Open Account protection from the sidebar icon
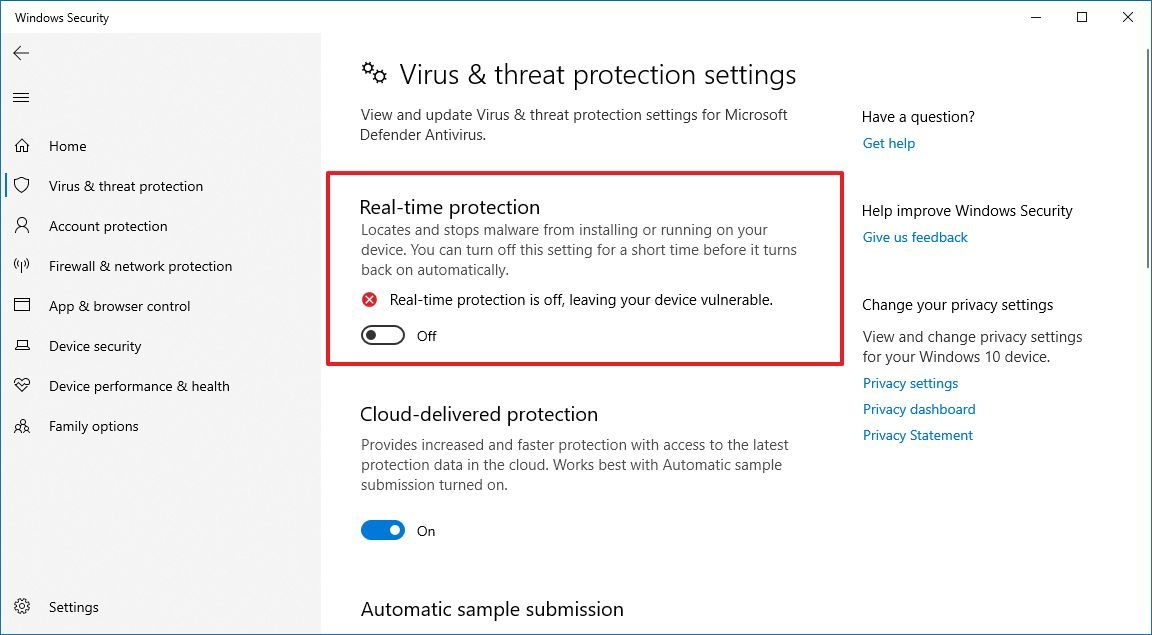 click(x=22, y=225)
